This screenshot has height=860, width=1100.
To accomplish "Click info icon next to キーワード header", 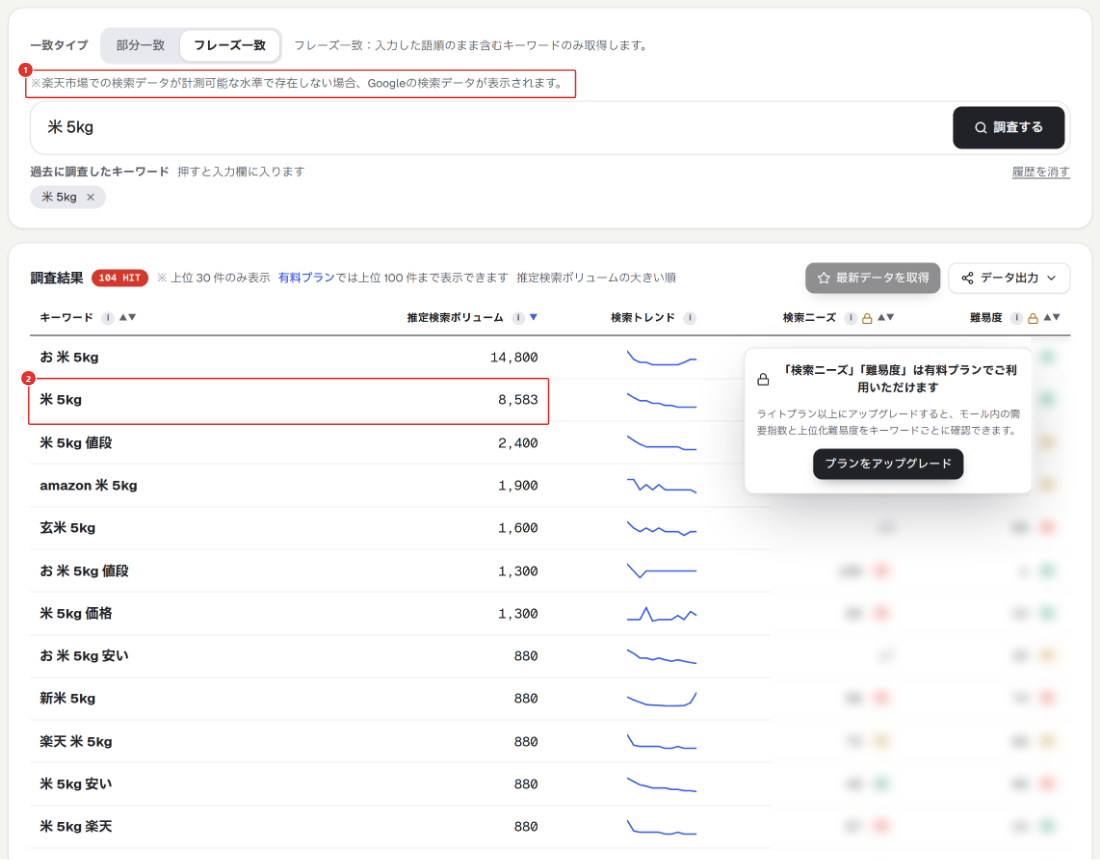I will click(107, 318).
